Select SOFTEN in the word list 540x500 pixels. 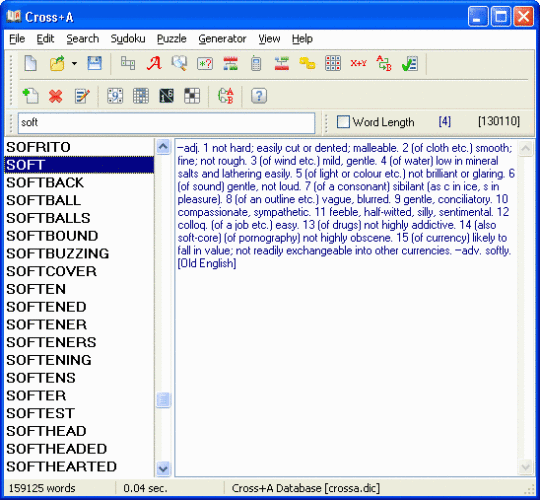point(79,289)
